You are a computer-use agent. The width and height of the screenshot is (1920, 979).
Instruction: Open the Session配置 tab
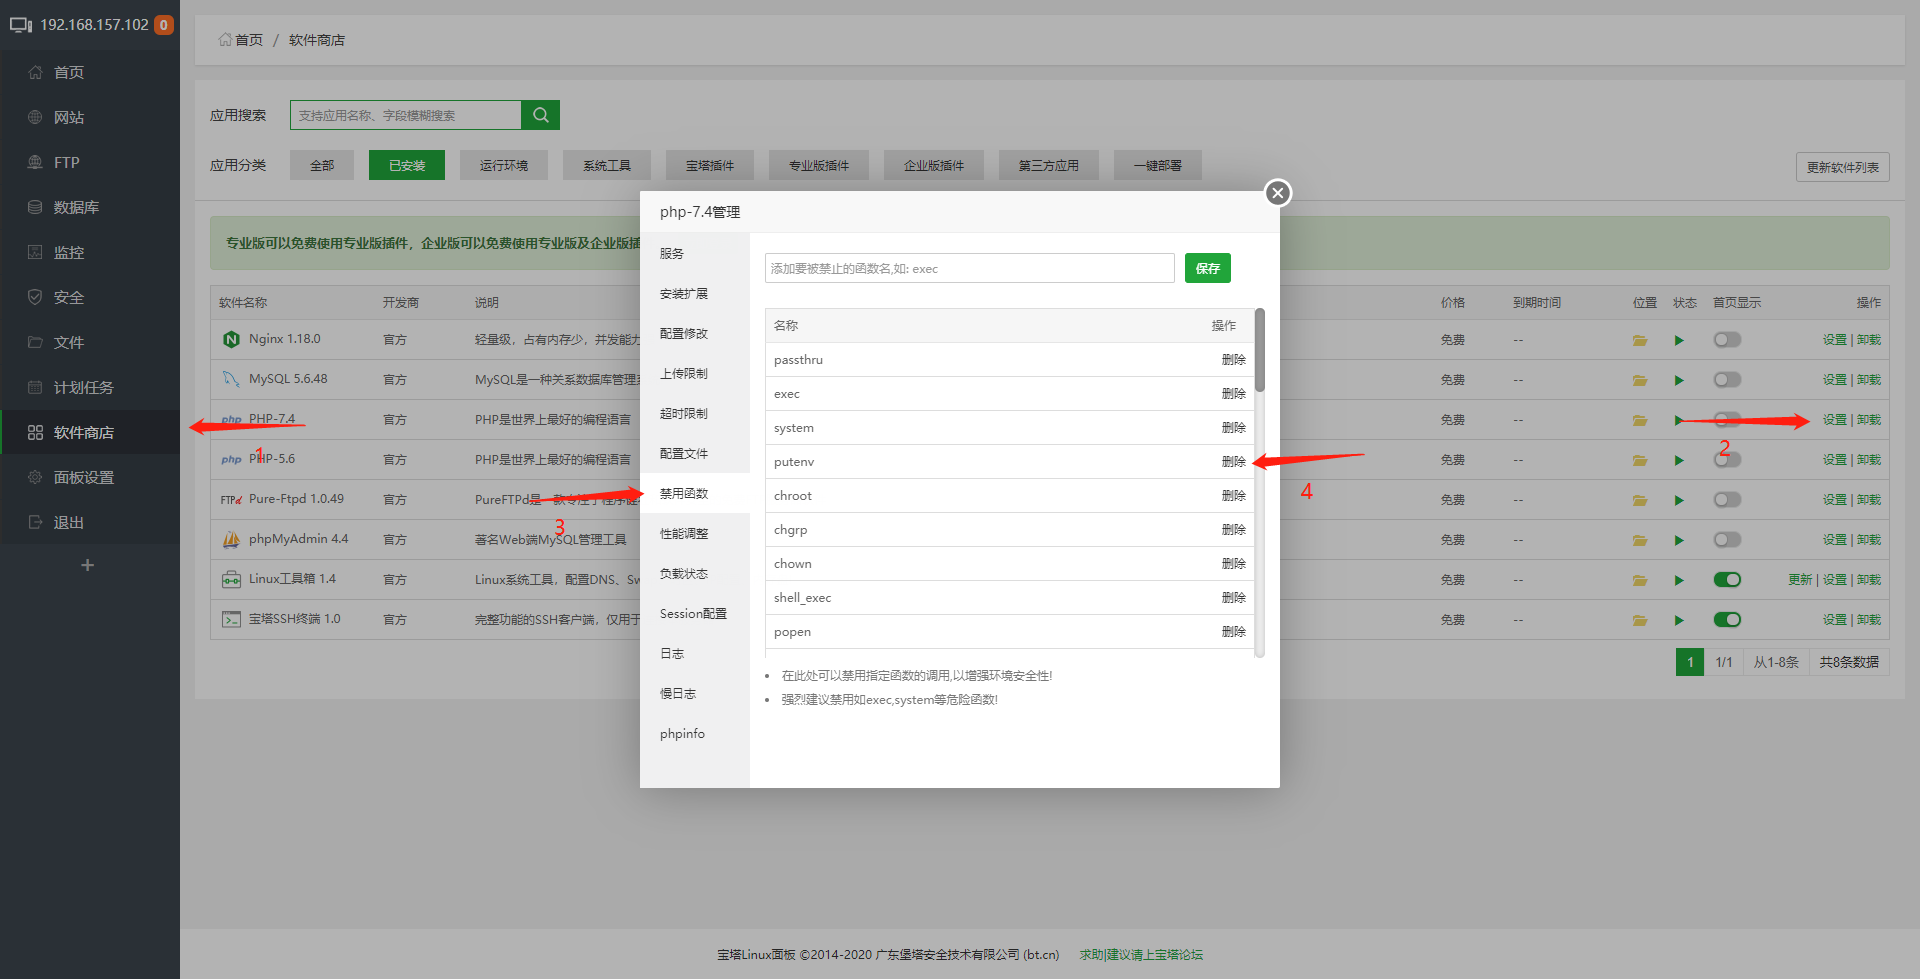click(695, 614)
